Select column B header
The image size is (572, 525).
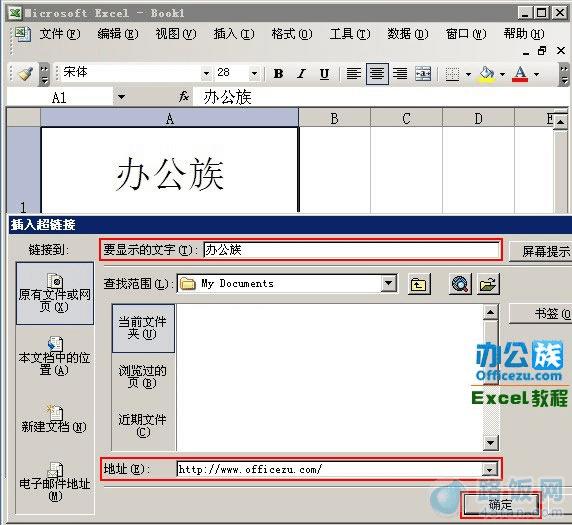pos(335,118)
